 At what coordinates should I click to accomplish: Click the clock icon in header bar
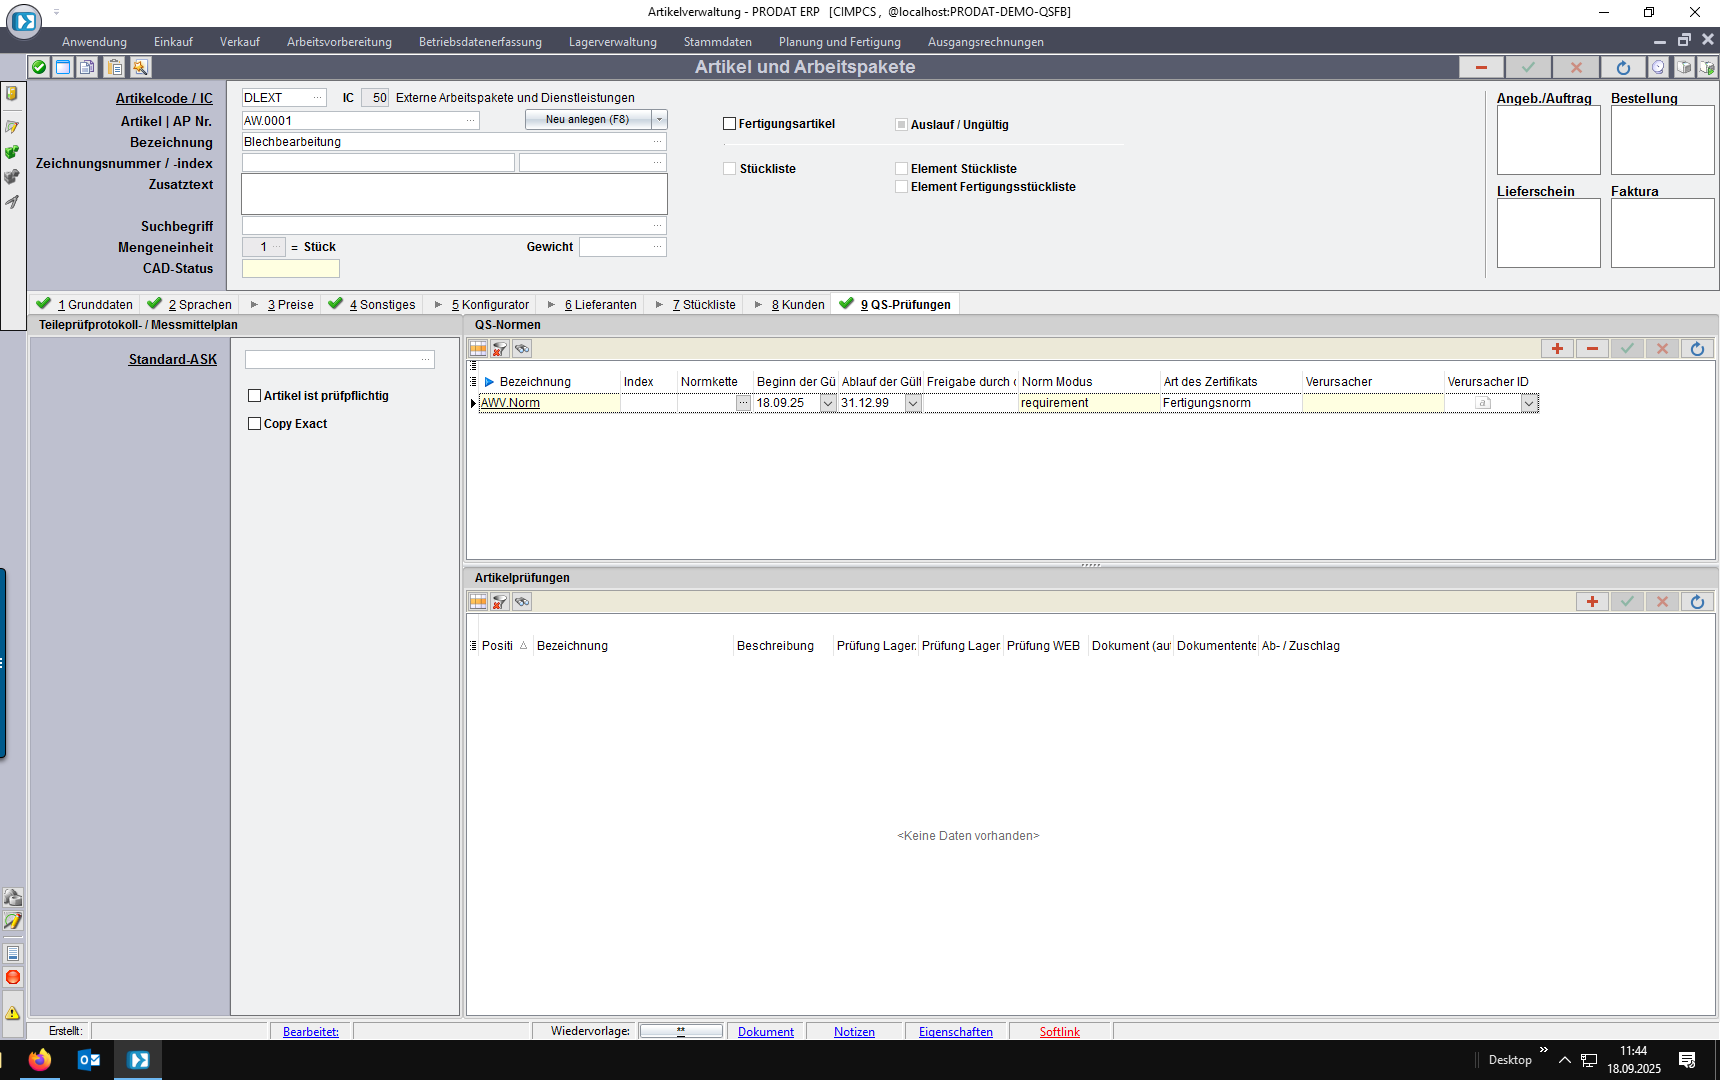tap(1658, 67)
